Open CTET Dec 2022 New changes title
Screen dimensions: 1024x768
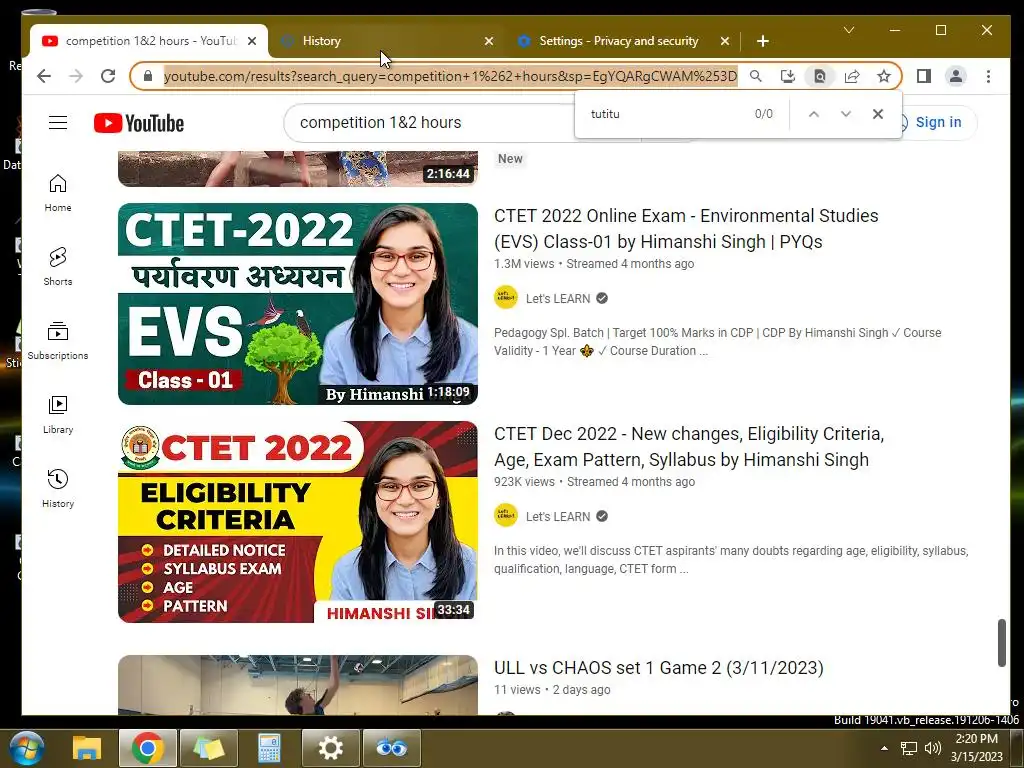pos(689,447)
